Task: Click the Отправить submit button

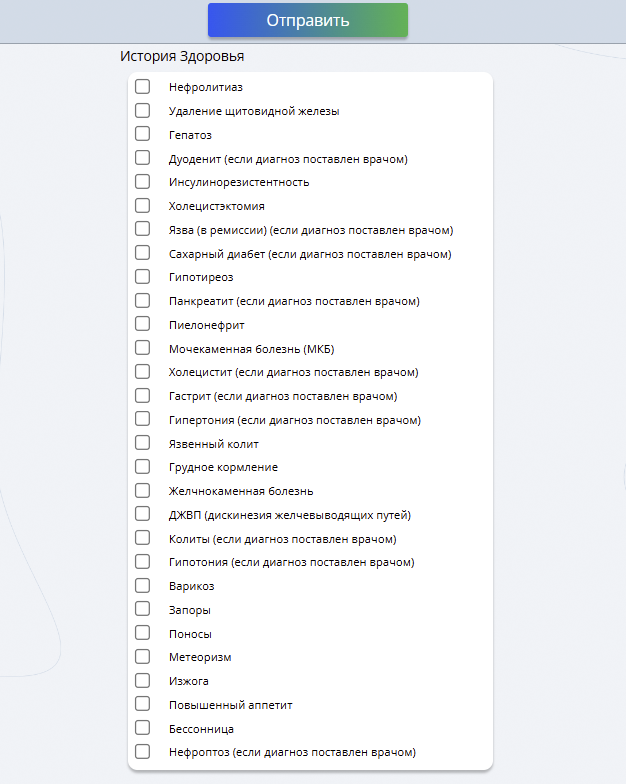Action: [x=308, y=20]
